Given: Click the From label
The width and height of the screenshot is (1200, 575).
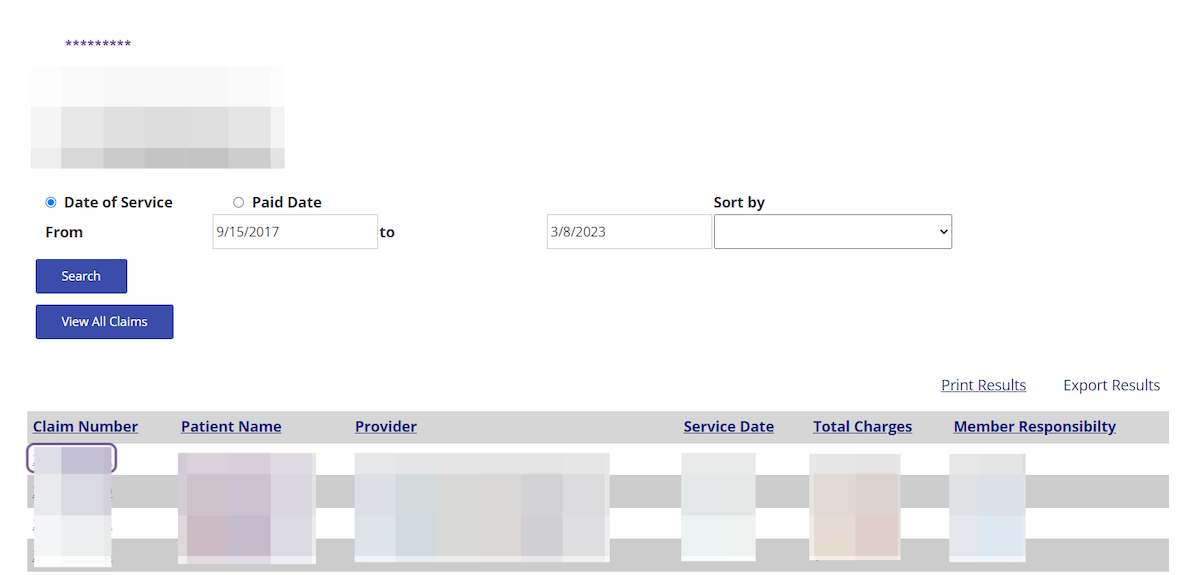Looking at the screenshot, I should coord(64,232).
